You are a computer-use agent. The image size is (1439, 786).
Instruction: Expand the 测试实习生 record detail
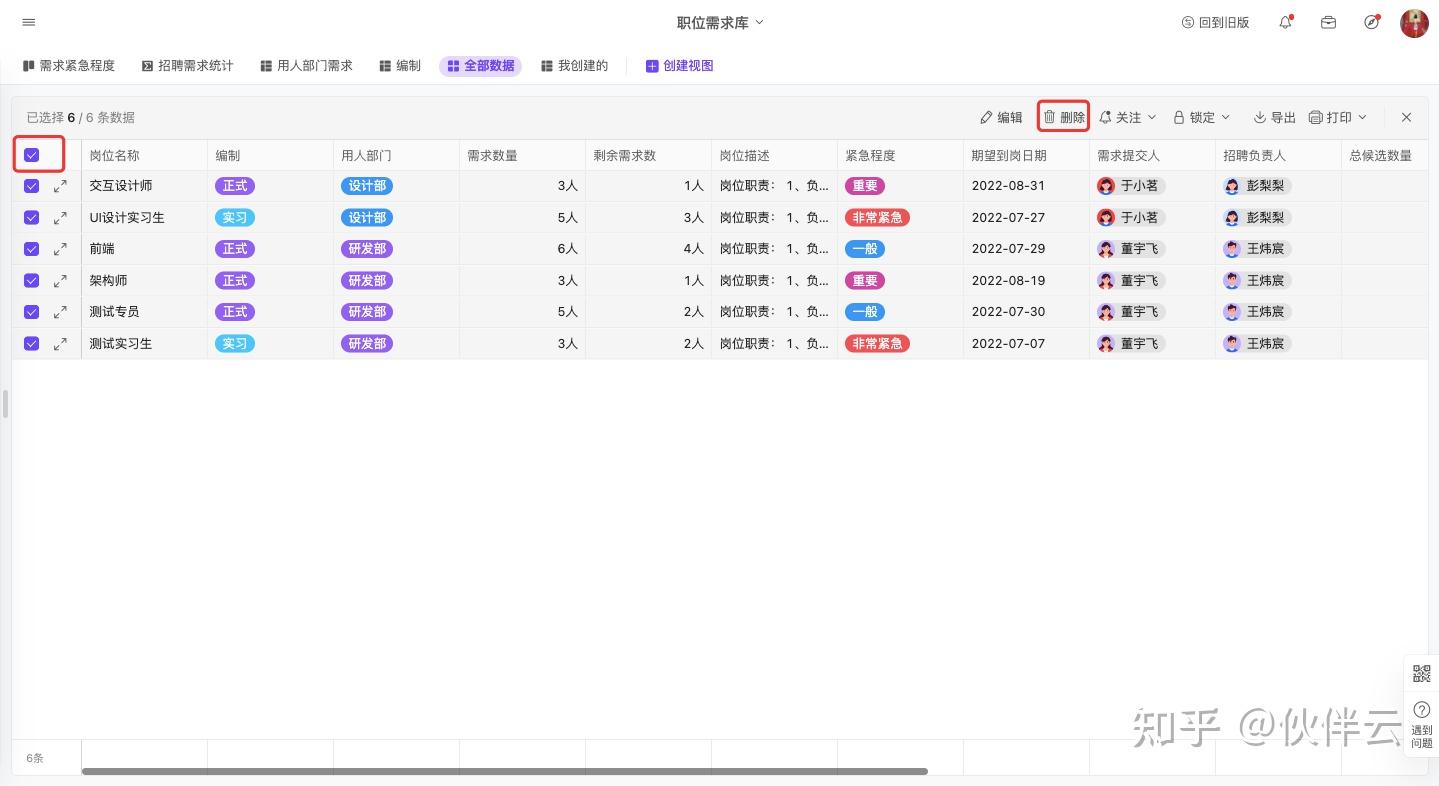click(x=60, y=343)
